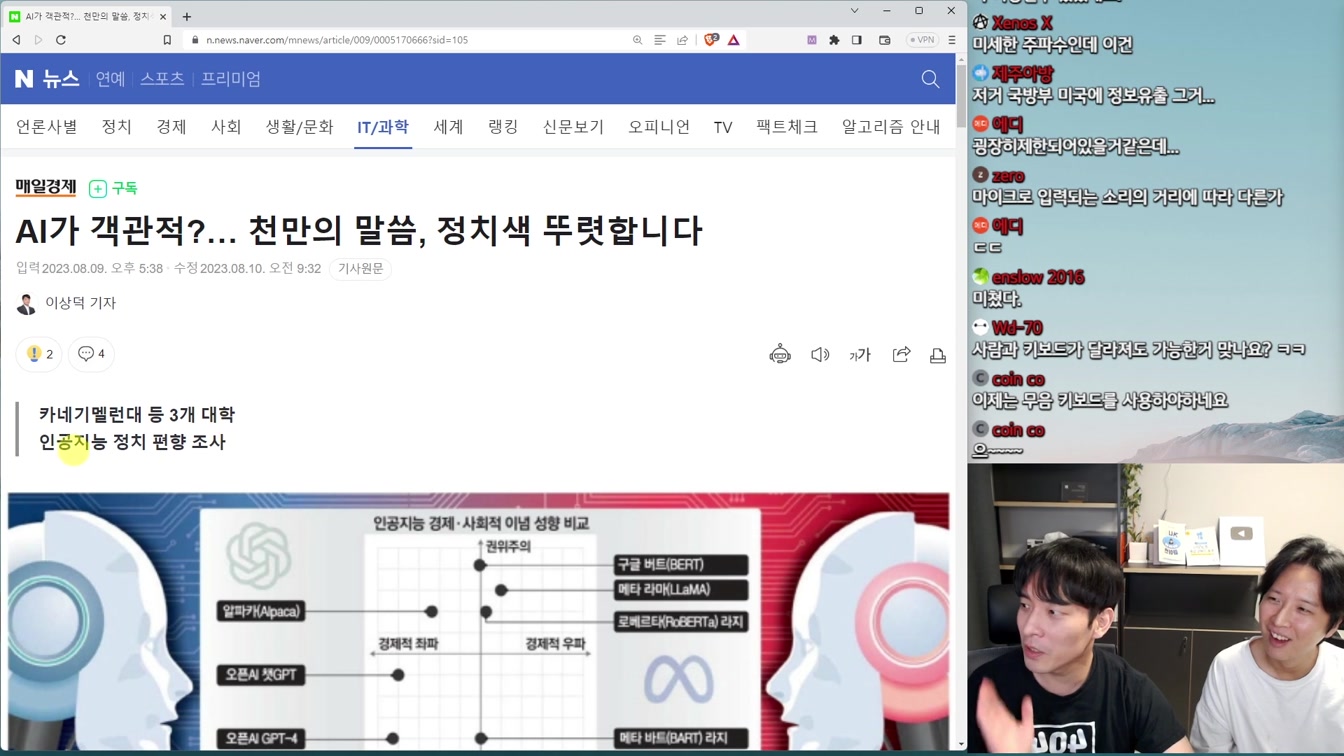
Task: Click the 매일경제 publisher logo
Action: pyautogui.click(x=46, y=187)
